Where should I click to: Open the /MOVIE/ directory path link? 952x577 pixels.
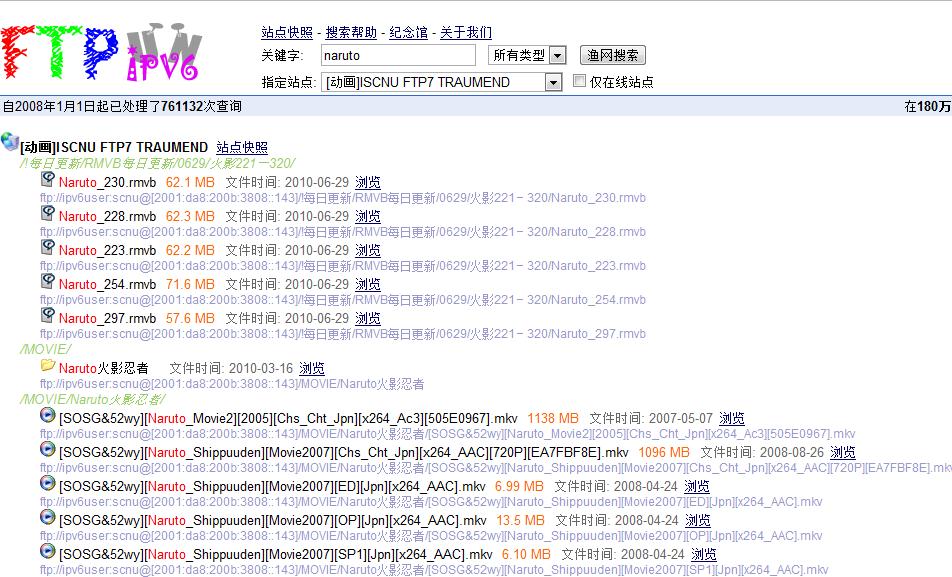[x=45, y=349]
